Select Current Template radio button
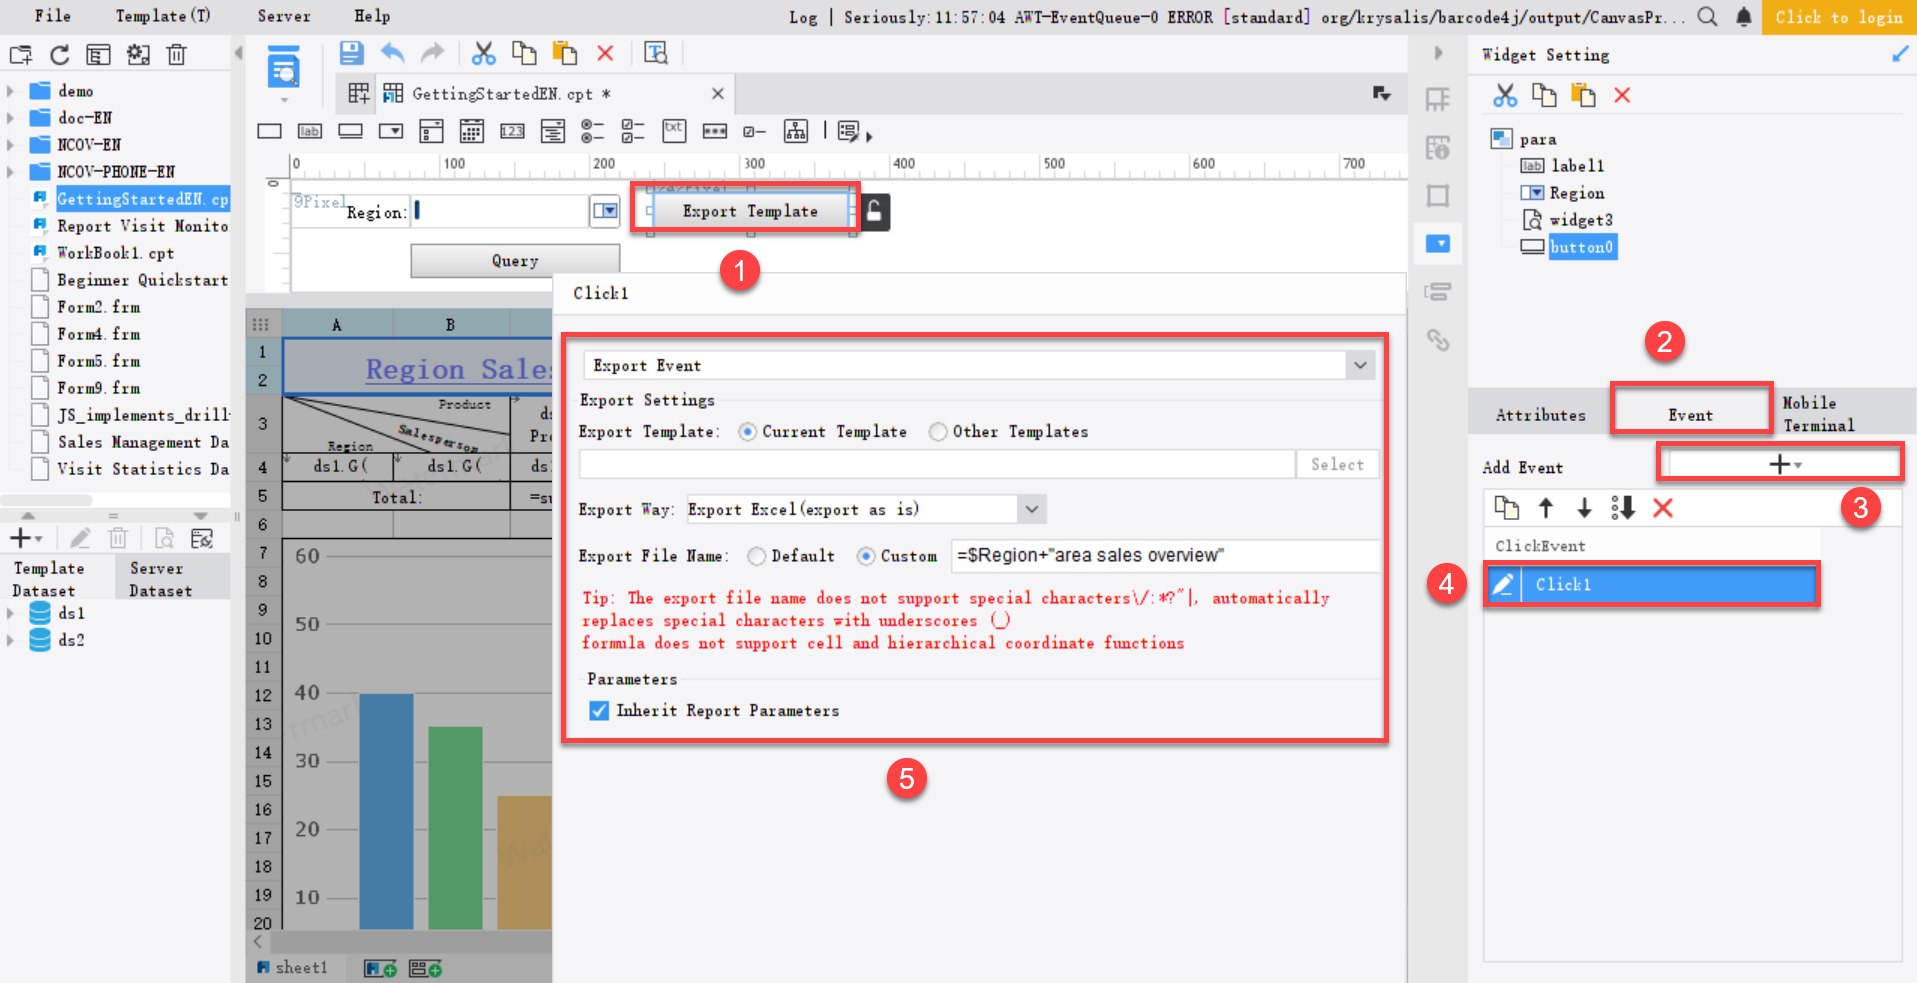 click(747, 432)
